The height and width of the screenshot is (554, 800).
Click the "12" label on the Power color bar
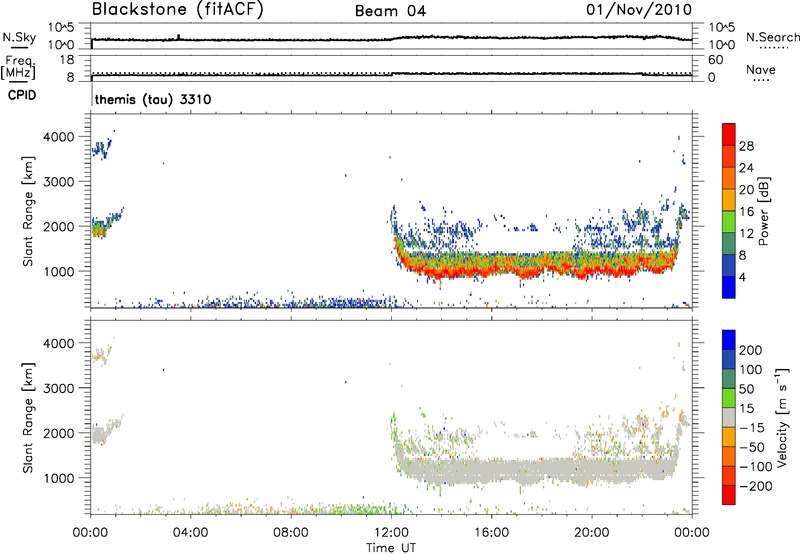(746, 234)
